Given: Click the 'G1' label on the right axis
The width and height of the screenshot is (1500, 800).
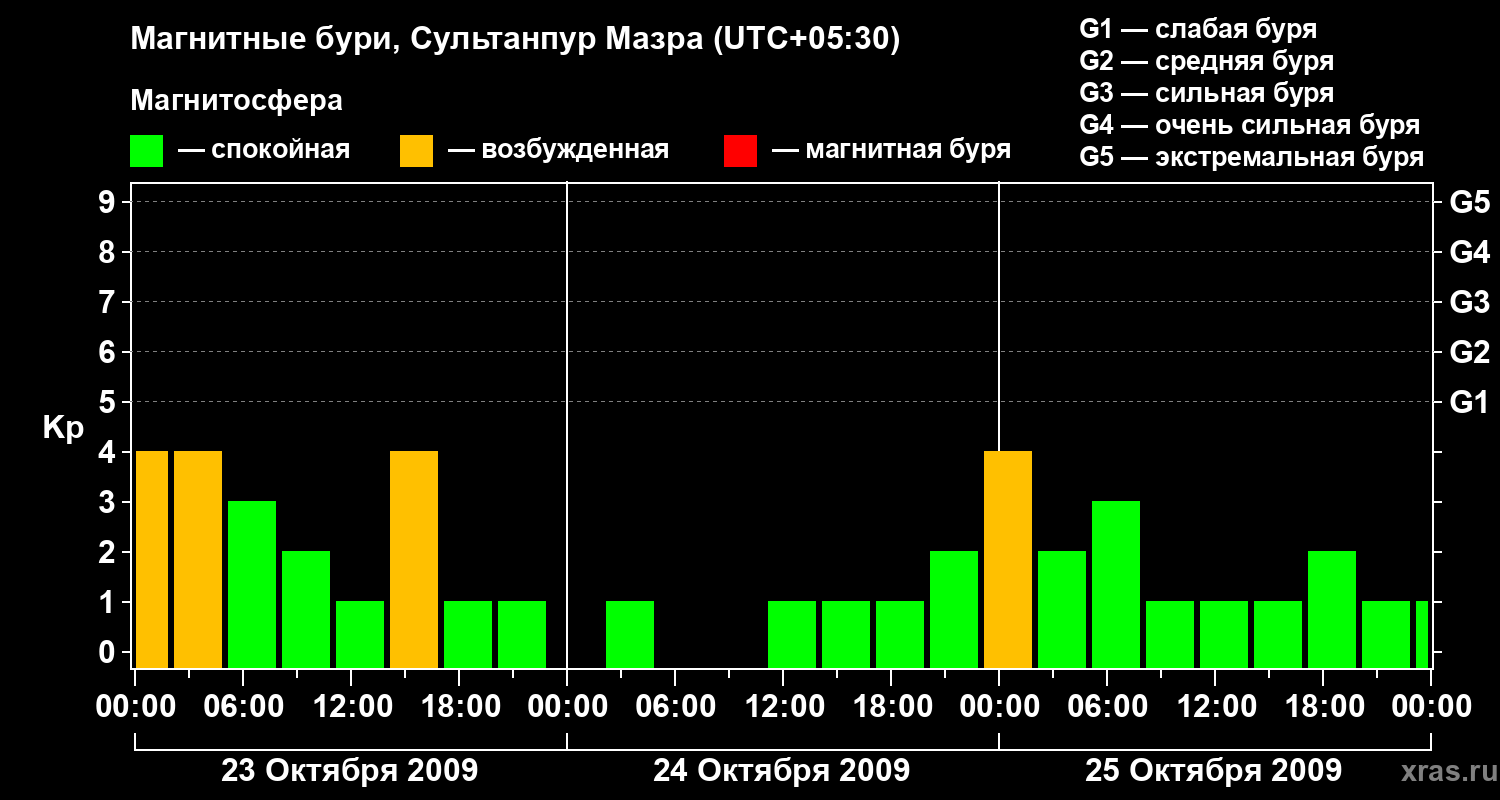Looking at the screenshot, I should (1469, 403).
